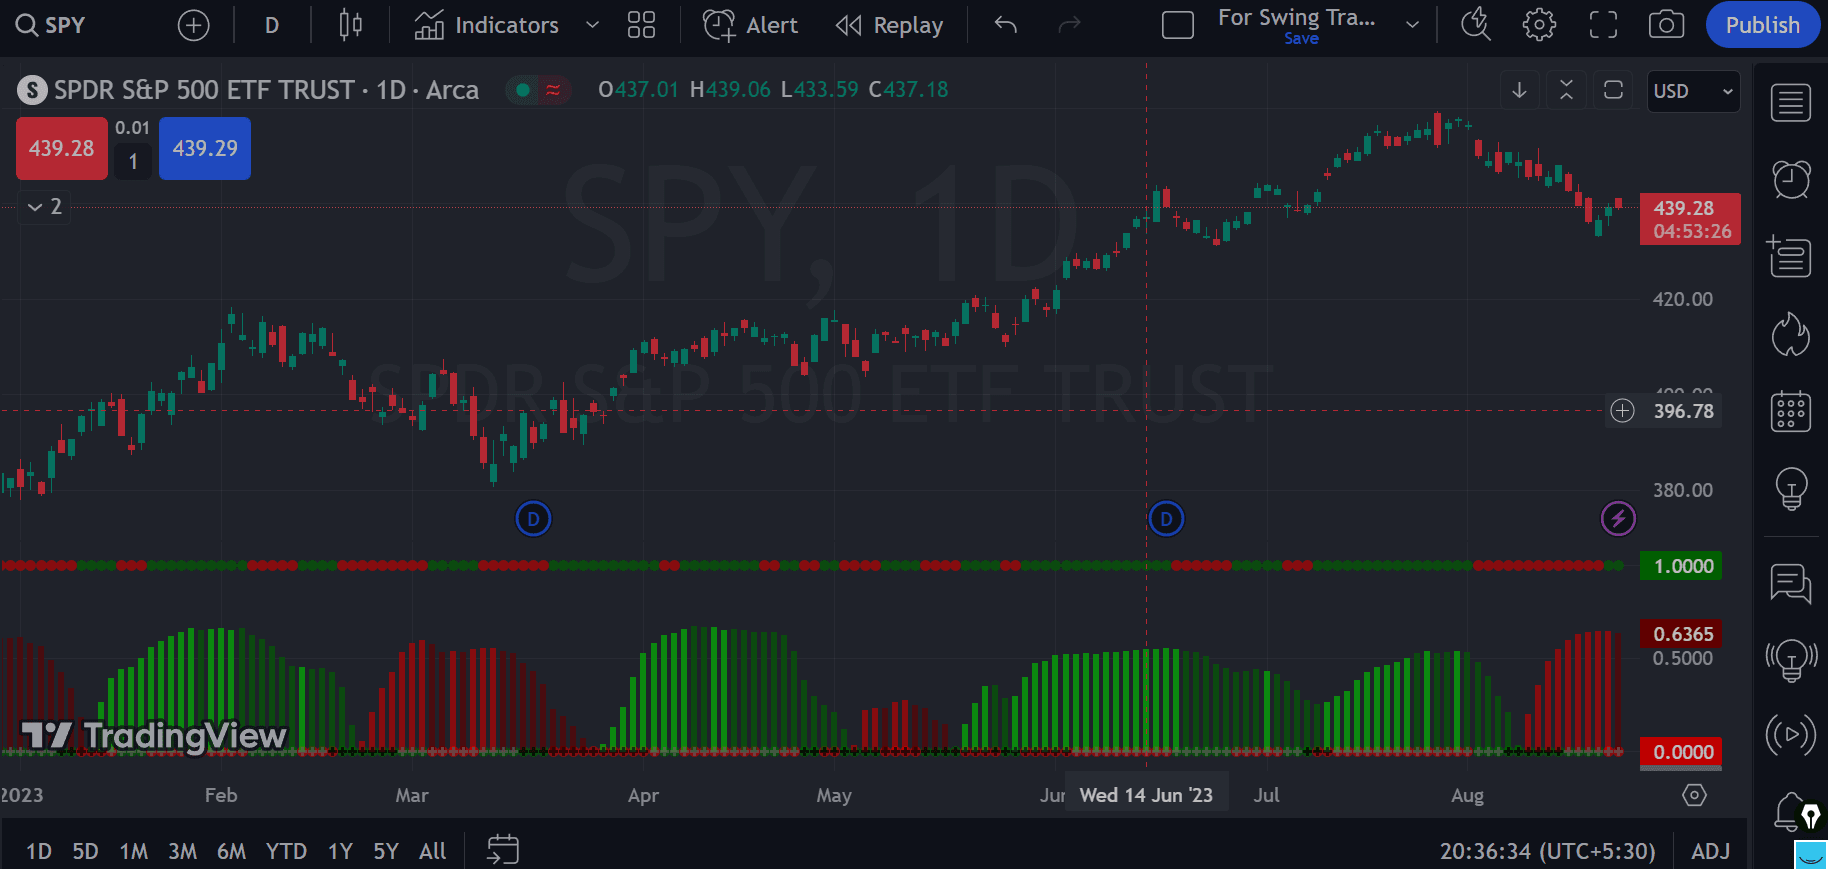
Task: Click the 439.28 sell price button
Action: (62, 148)
